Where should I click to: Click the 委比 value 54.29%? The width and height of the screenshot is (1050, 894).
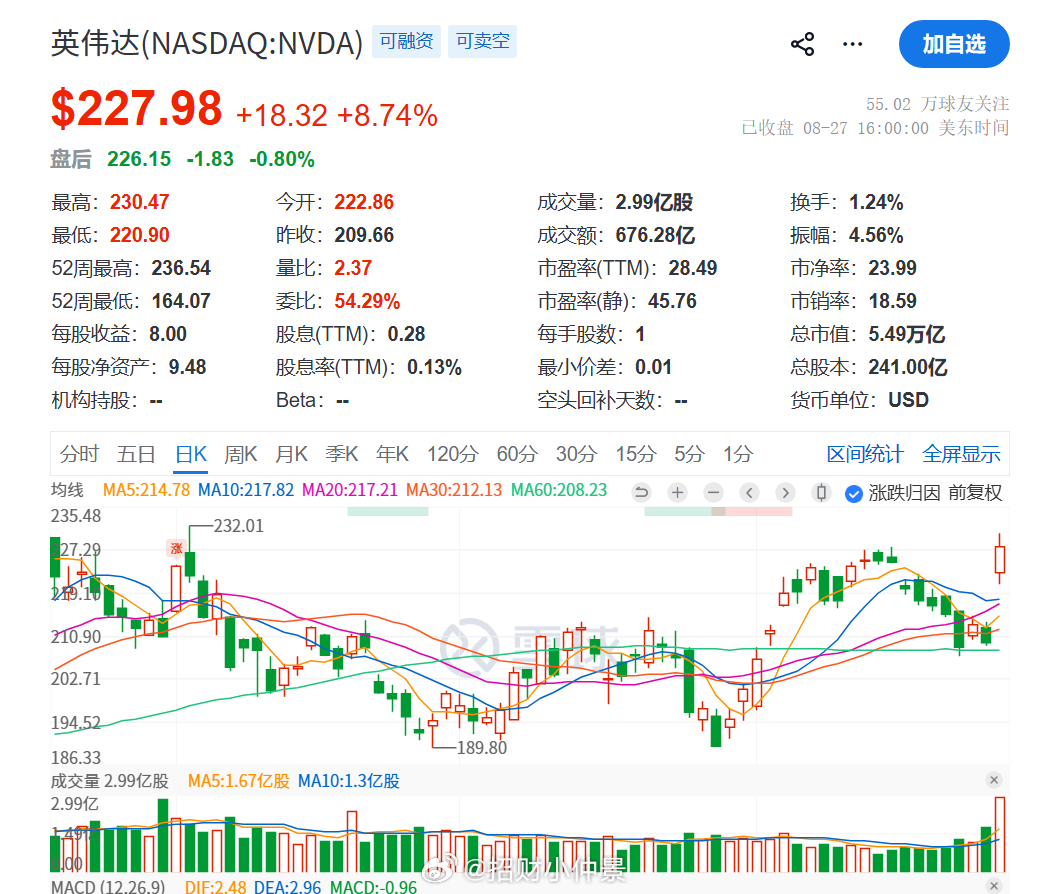[367, 301]
